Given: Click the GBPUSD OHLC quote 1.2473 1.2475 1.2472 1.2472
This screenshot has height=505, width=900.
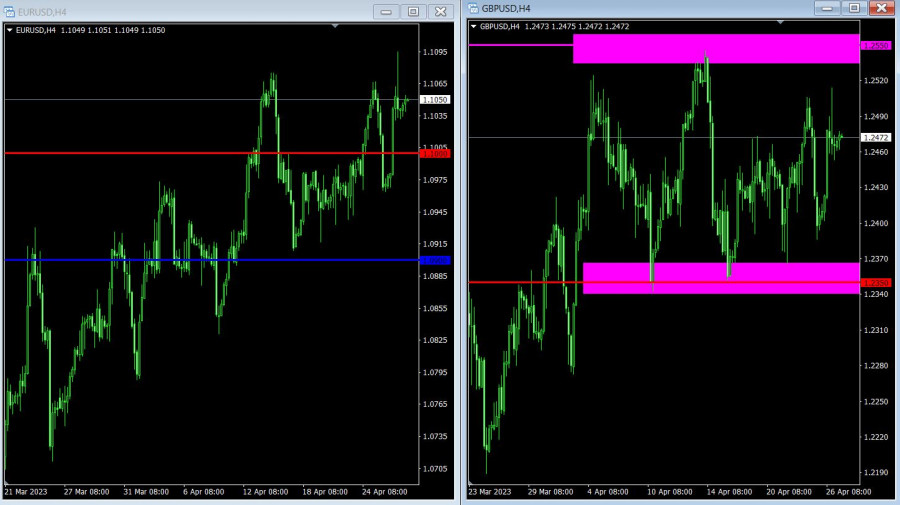Looking at the screenshot, I should pyautogui.click(x=577, y=26).
